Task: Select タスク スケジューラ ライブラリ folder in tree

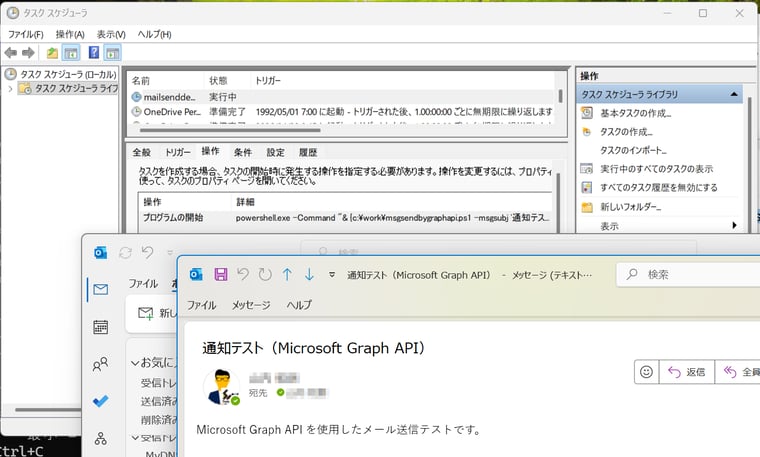Action: 68,88
